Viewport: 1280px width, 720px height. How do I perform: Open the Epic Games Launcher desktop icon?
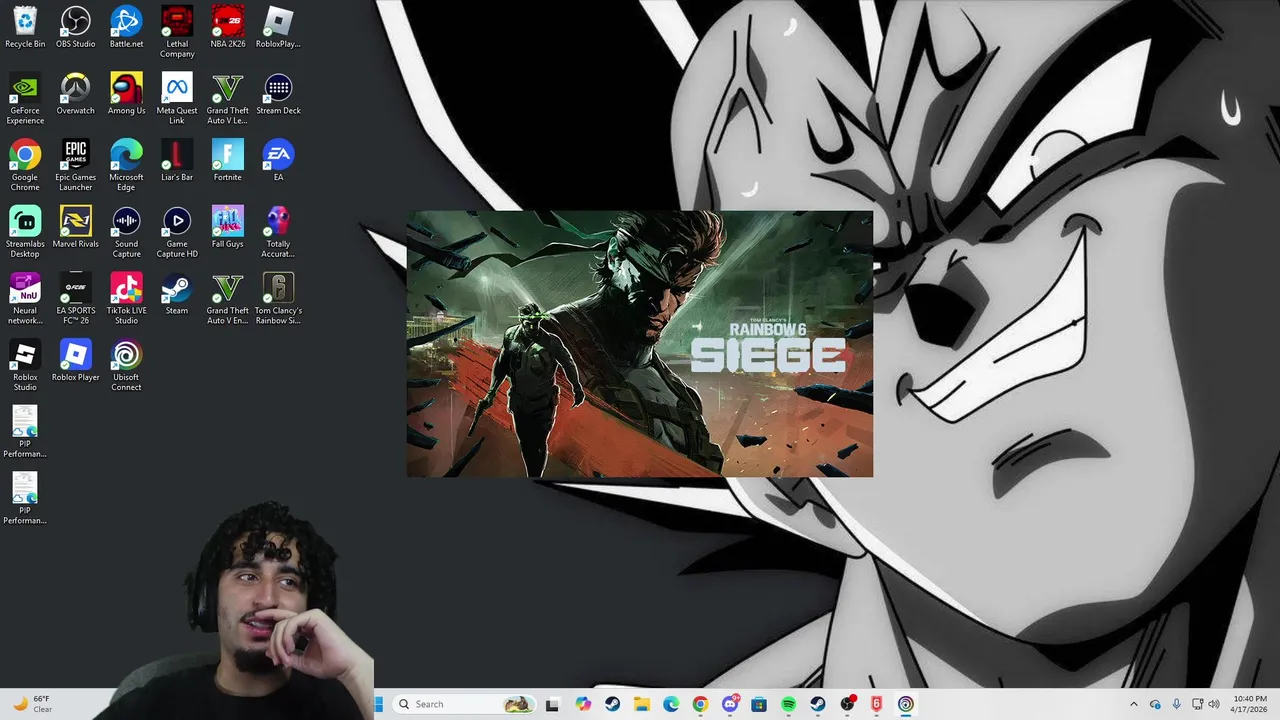tap(76, 166)
